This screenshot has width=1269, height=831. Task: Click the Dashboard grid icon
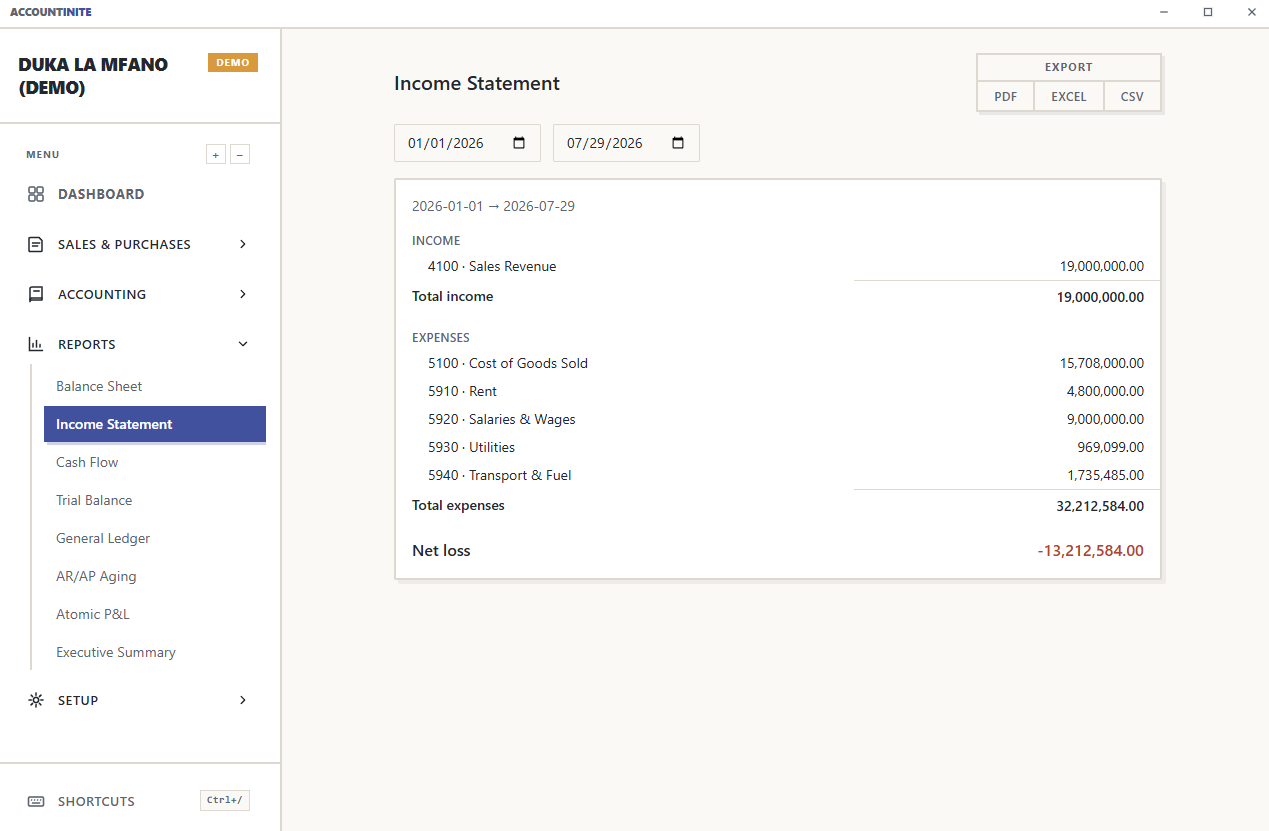[x=36, y=194]
